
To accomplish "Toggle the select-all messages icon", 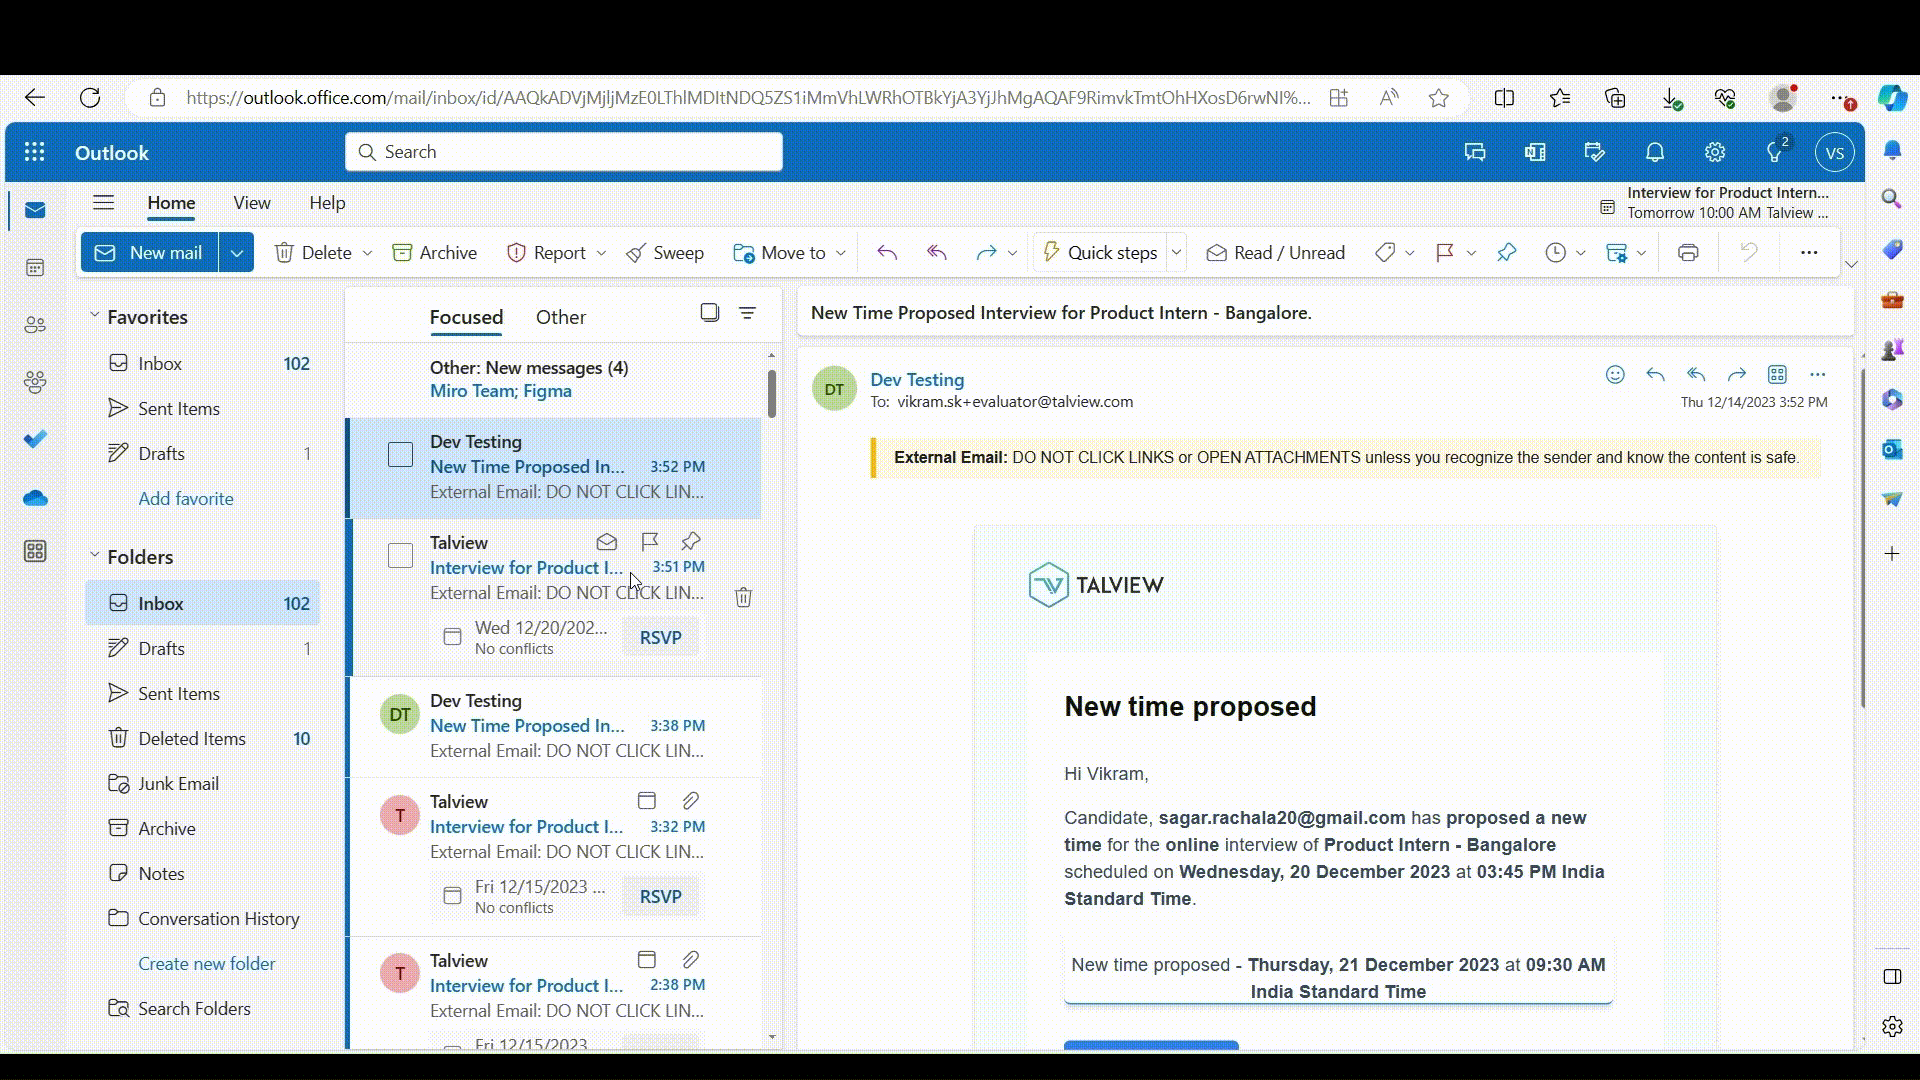I will 709,313.
